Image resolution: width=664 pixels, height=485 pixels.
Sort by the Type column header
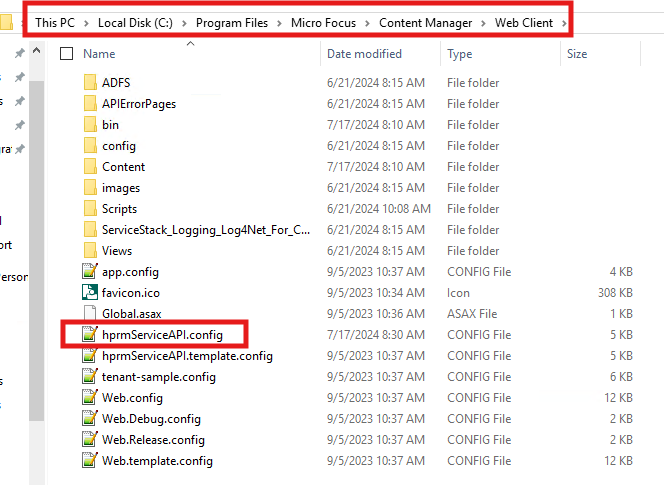459,54
